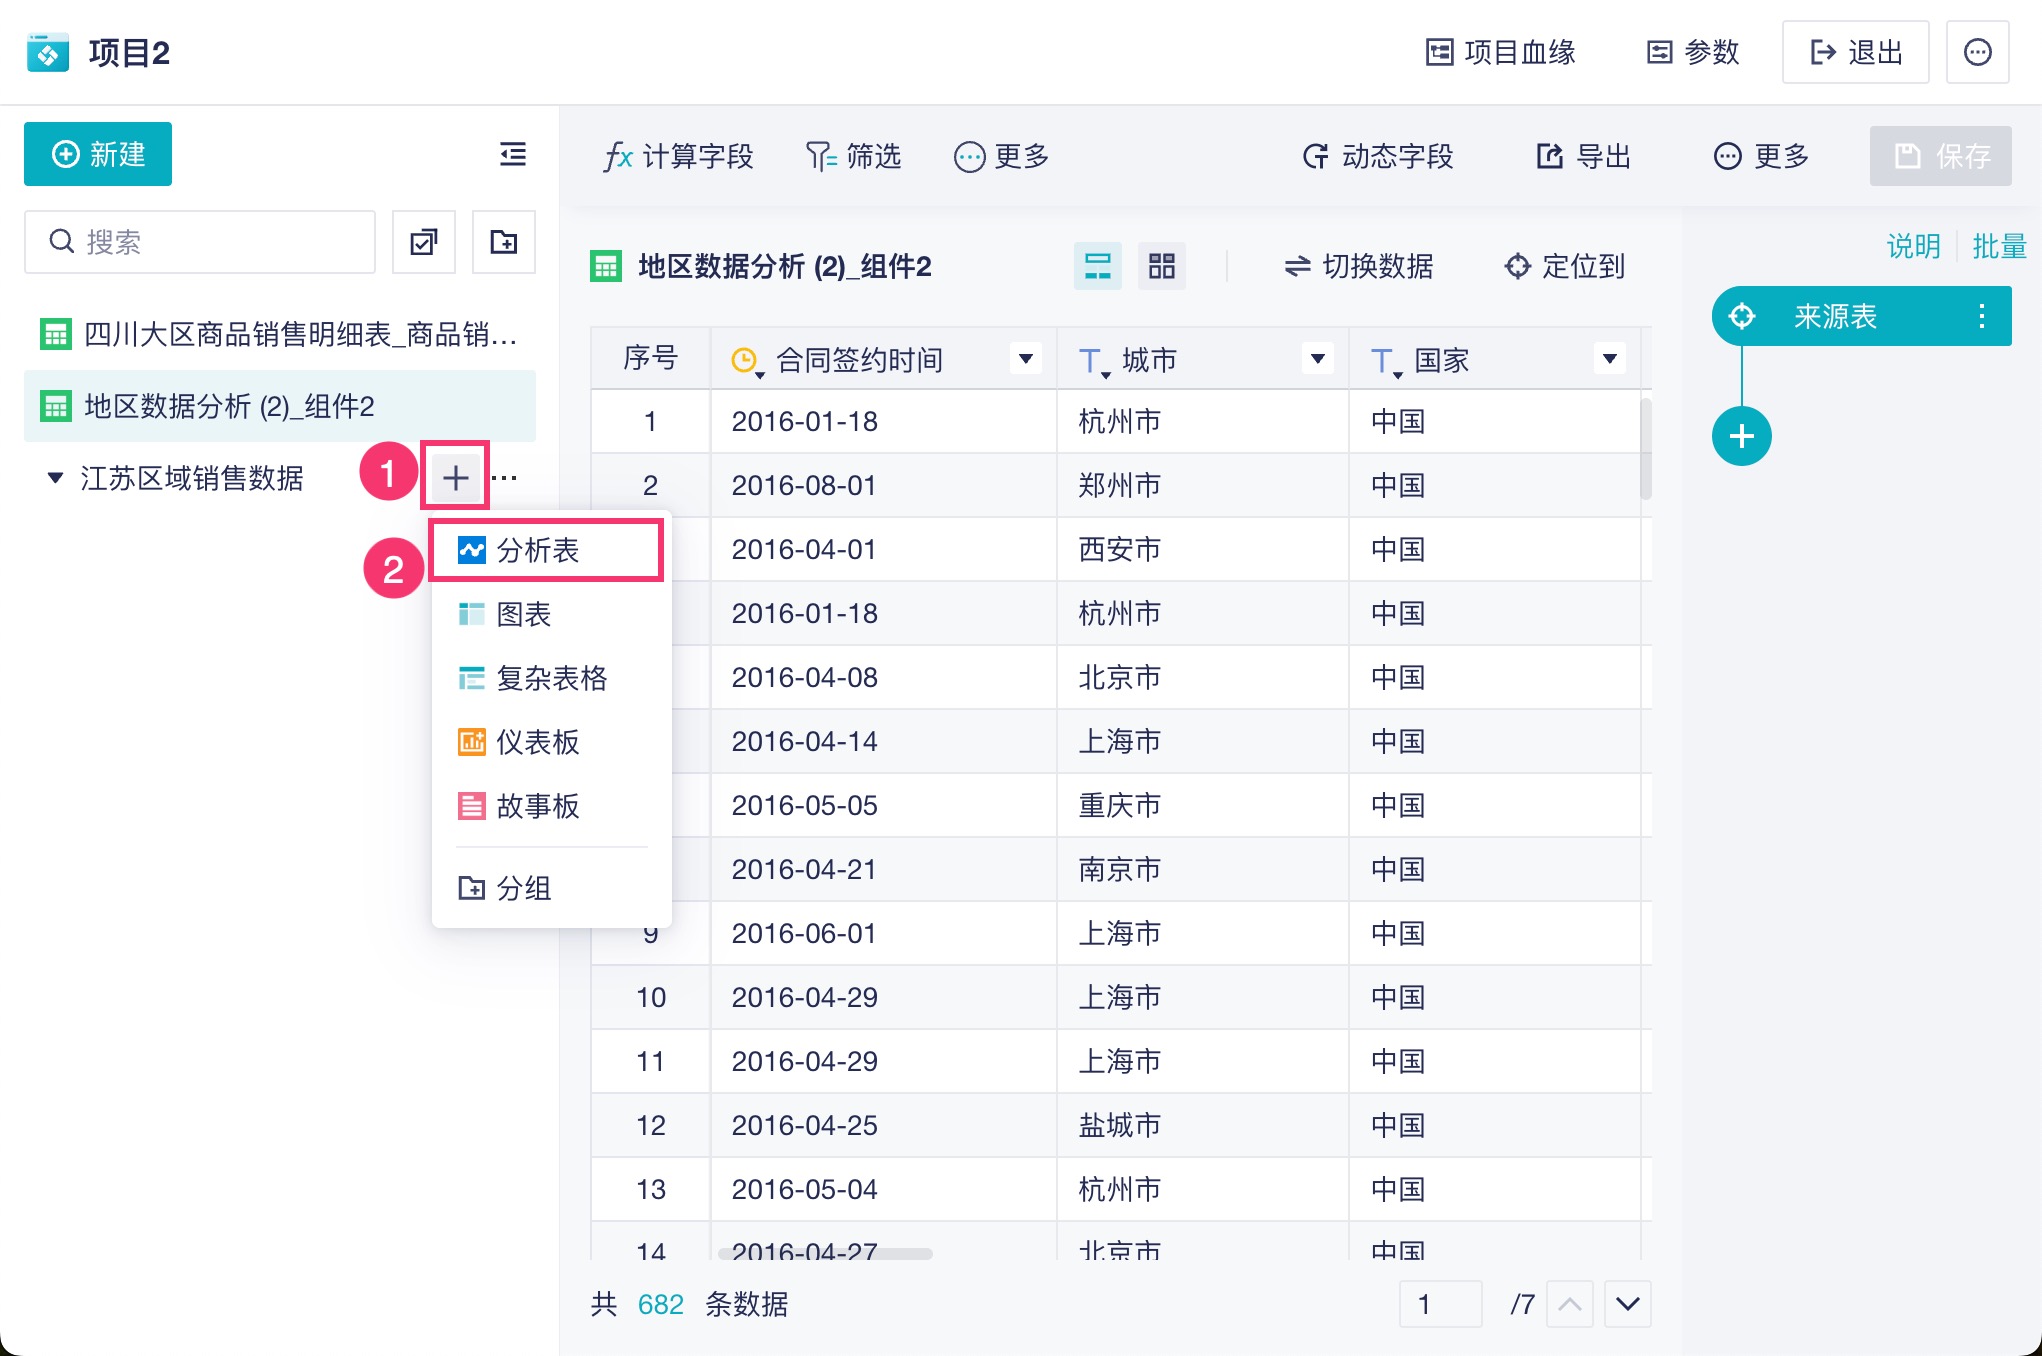The height and width of the screenshot is (1356, 2042).
Task: Open 城市 column dropdown arrow
Action: pos(1317,358)
